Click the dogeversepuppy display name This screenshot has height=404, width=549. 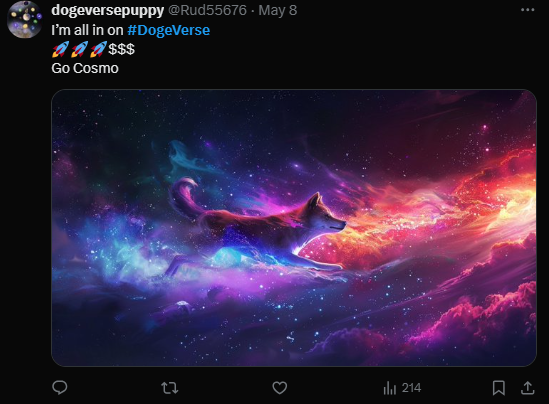coord(107,10)
